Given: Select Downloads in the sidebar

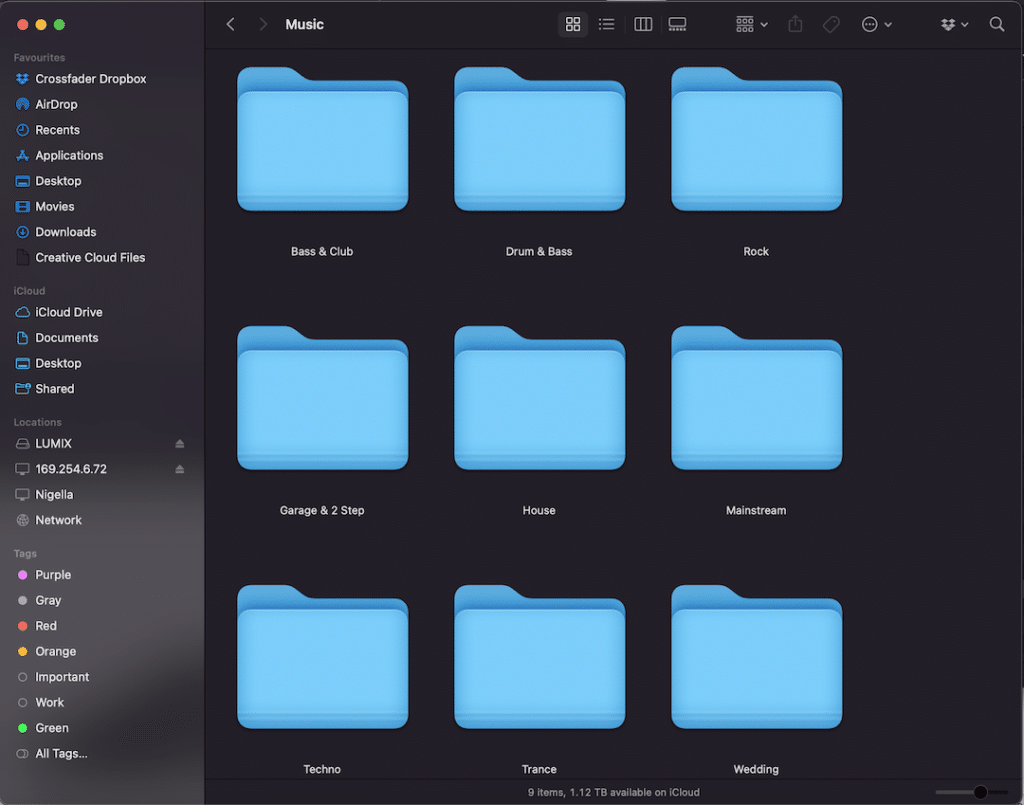Looking at the screenshot, I should tap(66, 232).
